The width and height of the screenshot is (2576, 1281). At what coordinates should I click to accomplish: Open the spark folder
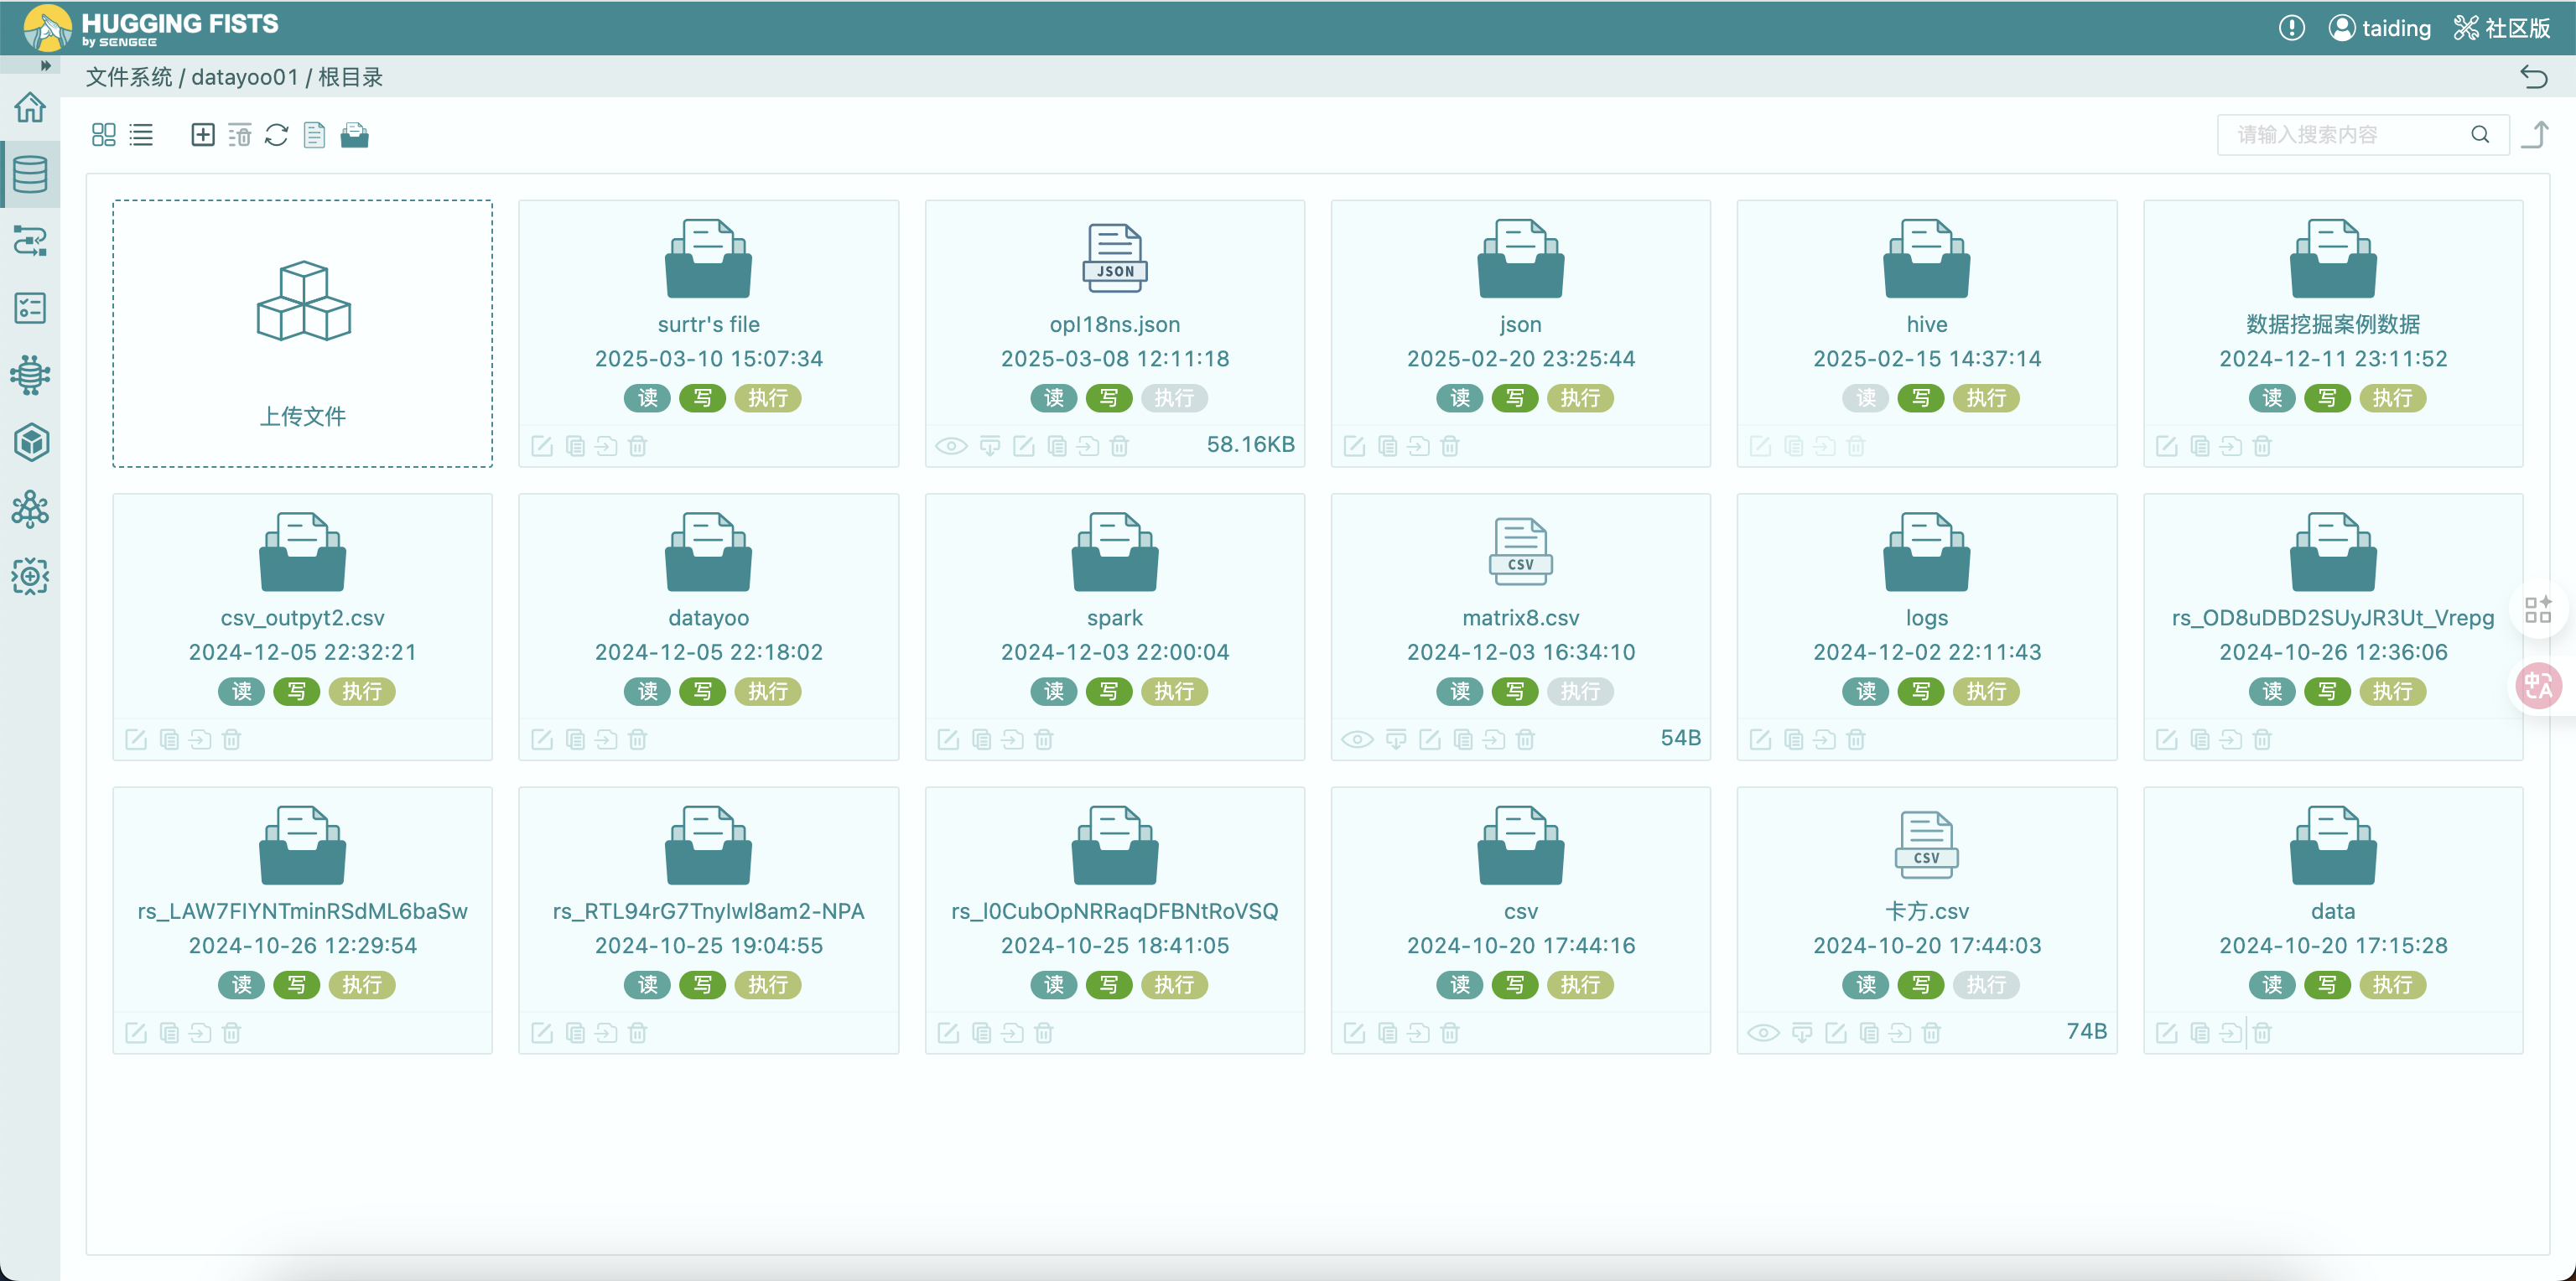(1114, 553)
